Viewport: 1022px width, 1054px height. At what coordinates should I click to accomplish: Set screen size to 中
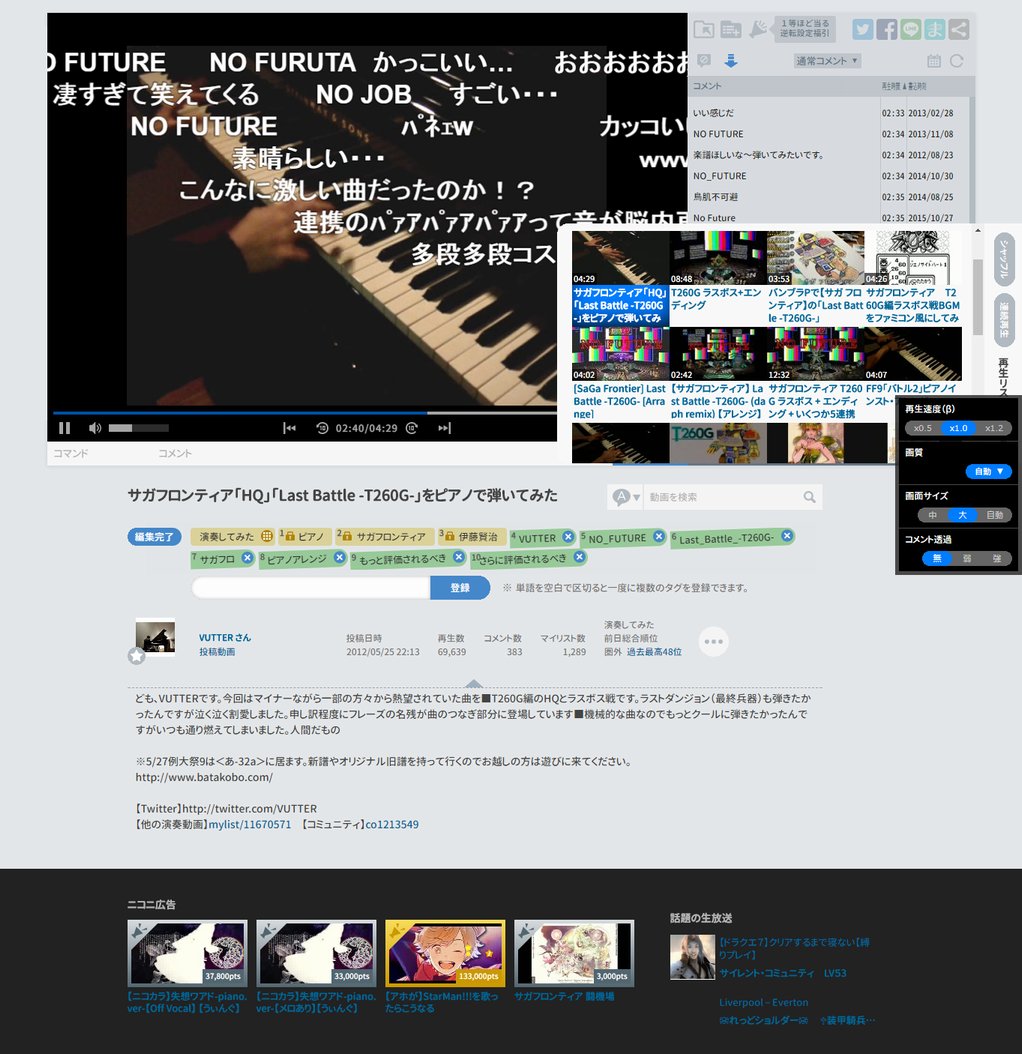(933, 515)
